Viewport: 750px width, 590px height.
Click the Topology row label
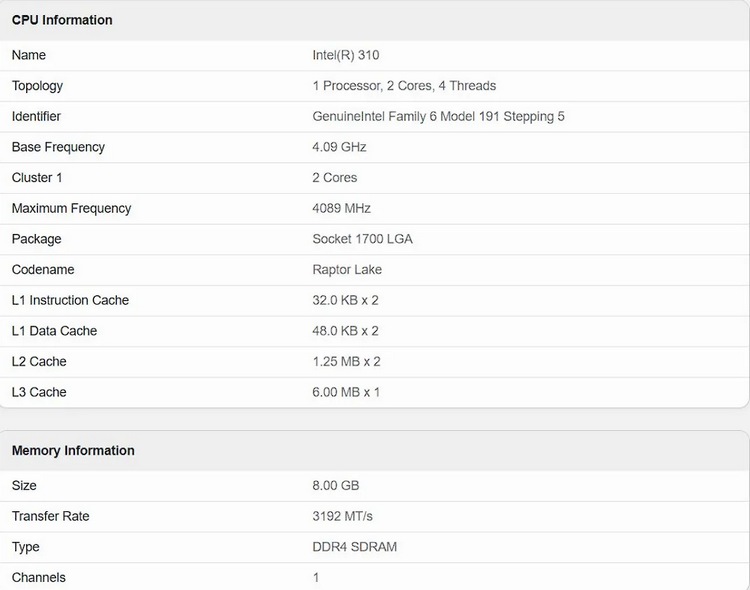coord(37,86)
